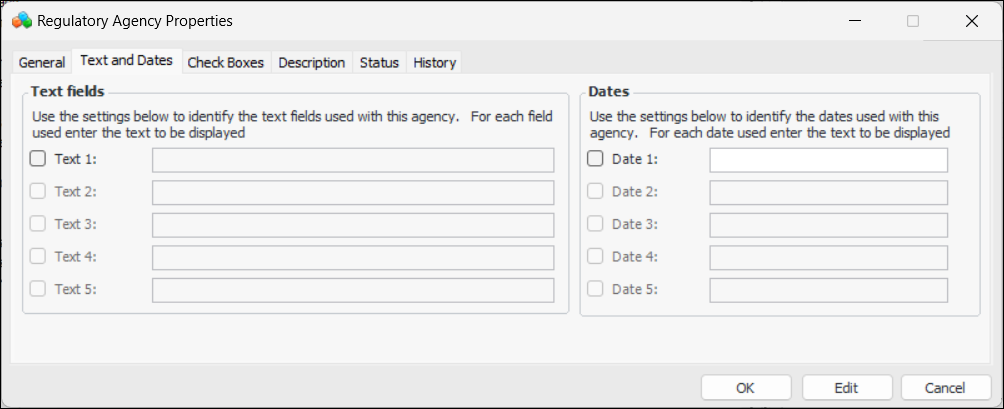This screenshot has height=409, width=1004.
Task: Go to the Description tab
Action: (312, 62)
